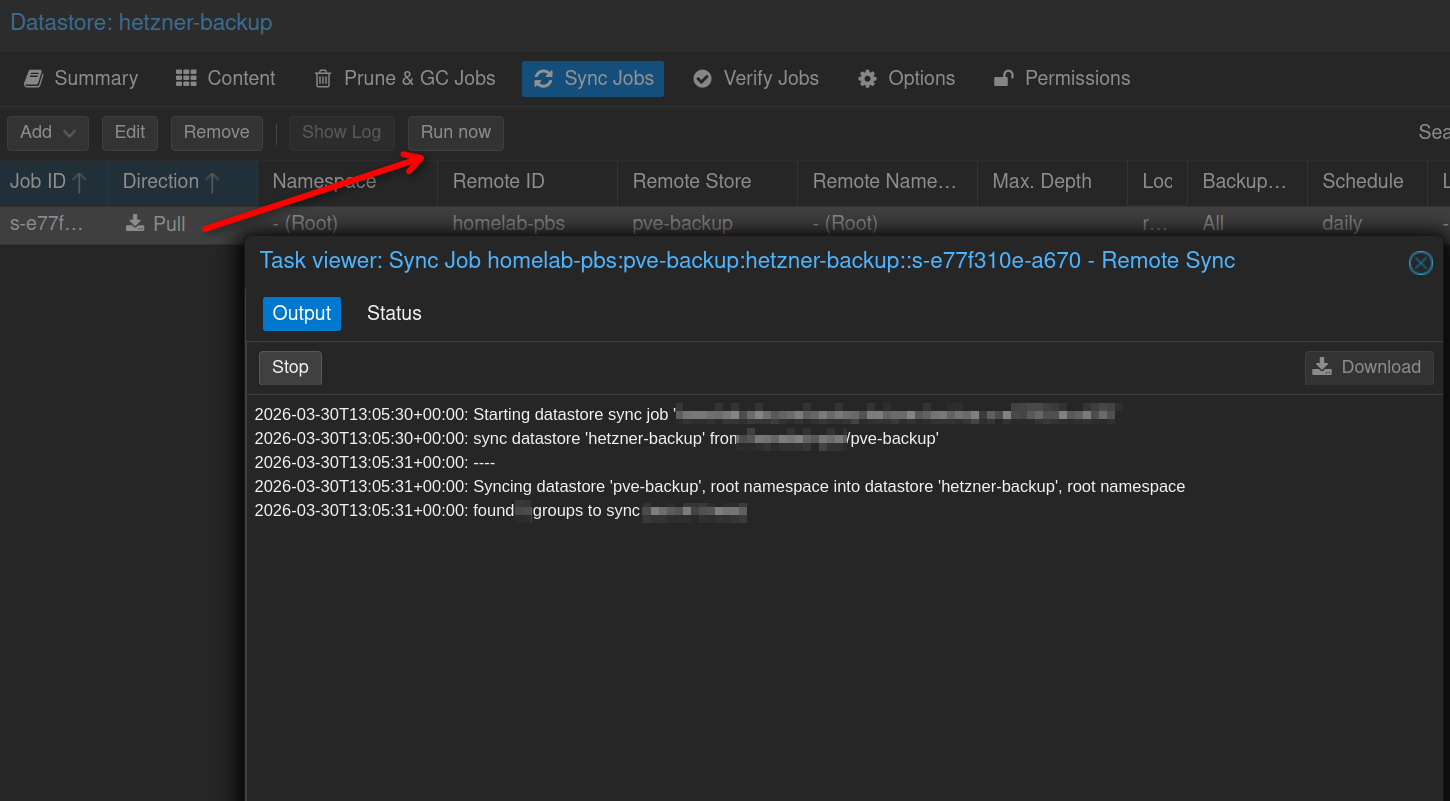This screenshot has height=801, width=1450.
Task: Click the trash icon for Prune & GC Jobs
Action: click(323, 78)
